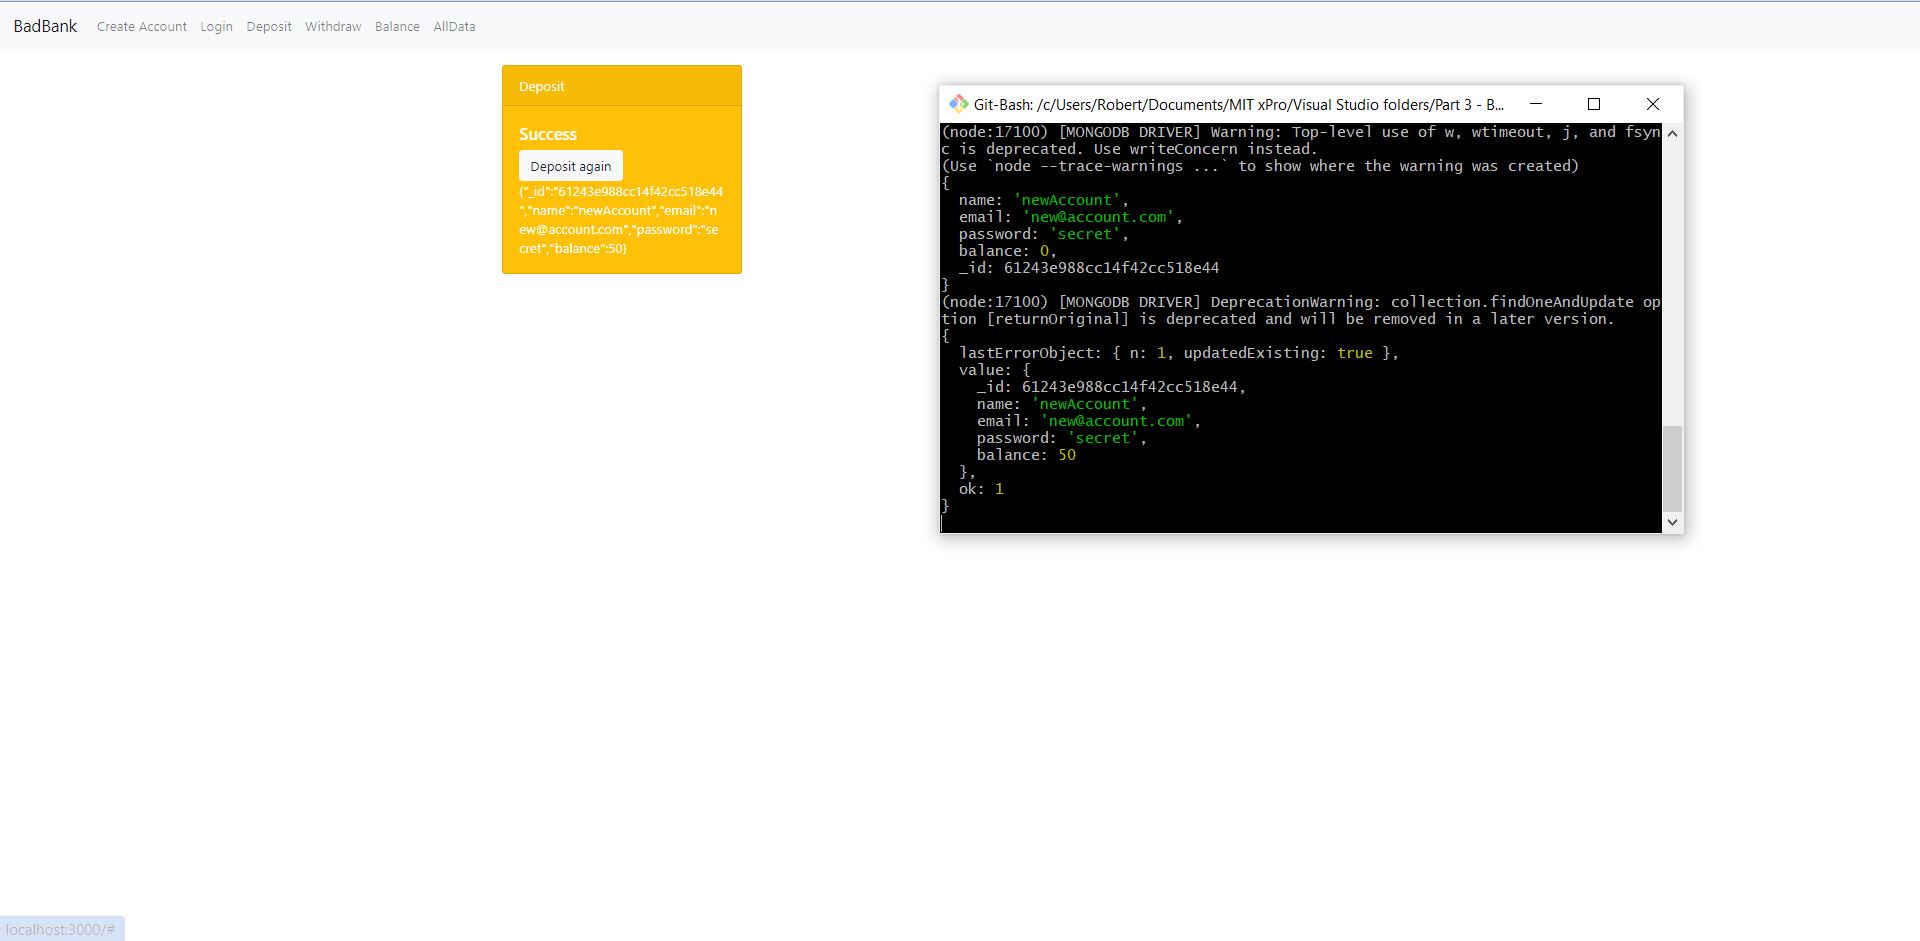Viewport: 1920px width, 941px height.
Task: Click the localhost:3000 status link
Action: click(x=60, y=929)
